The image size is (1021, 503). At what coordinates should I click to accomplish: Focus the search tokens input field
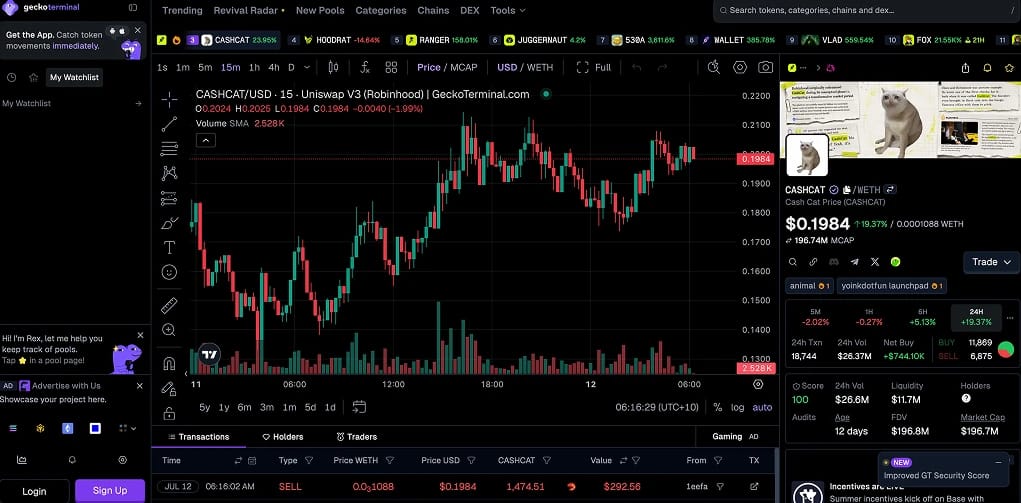point(866,10)
